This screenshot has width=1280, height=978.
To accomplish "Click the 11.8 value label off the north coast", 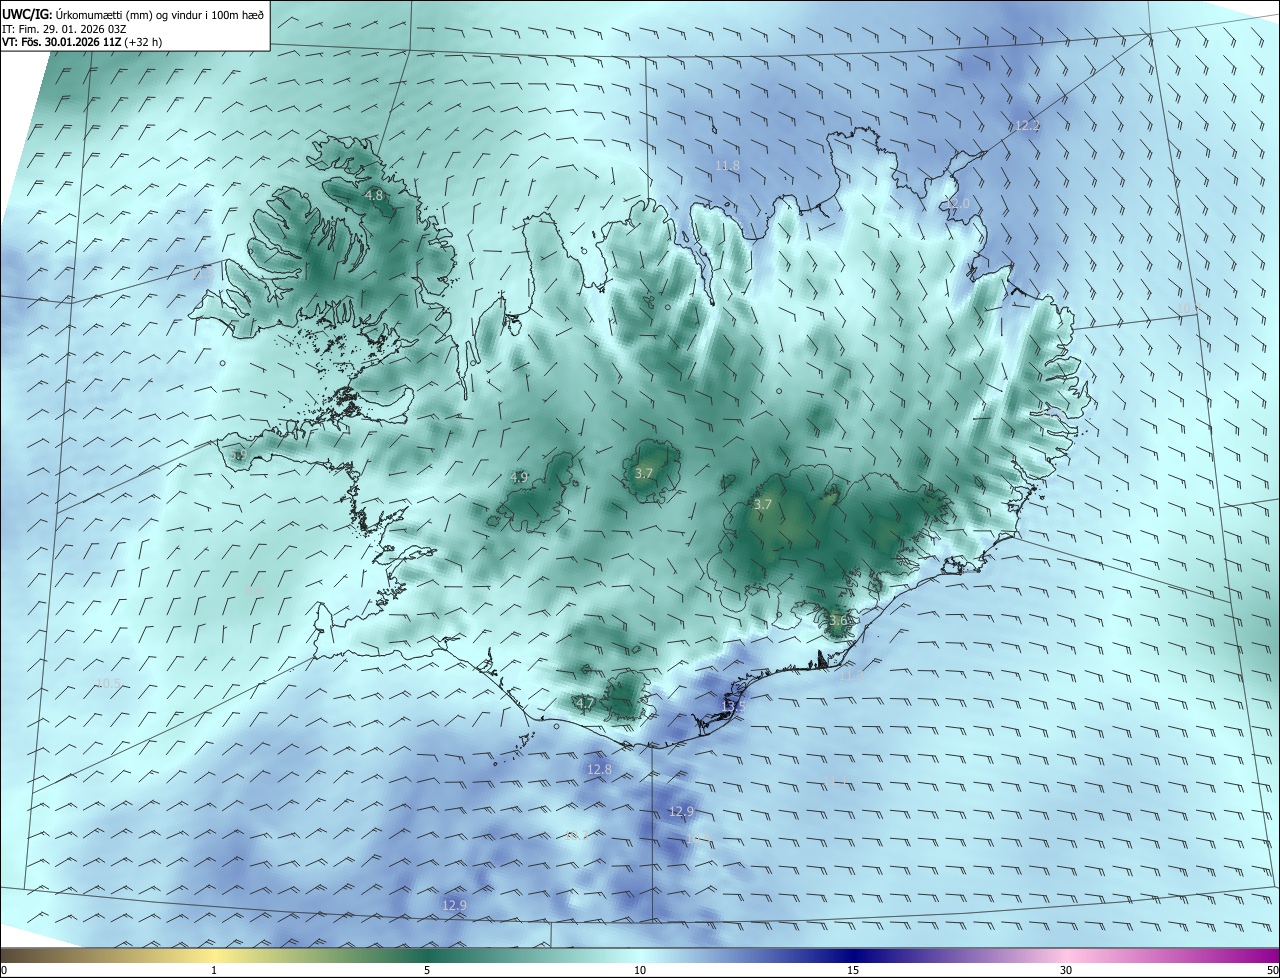I will coord(727,166).
